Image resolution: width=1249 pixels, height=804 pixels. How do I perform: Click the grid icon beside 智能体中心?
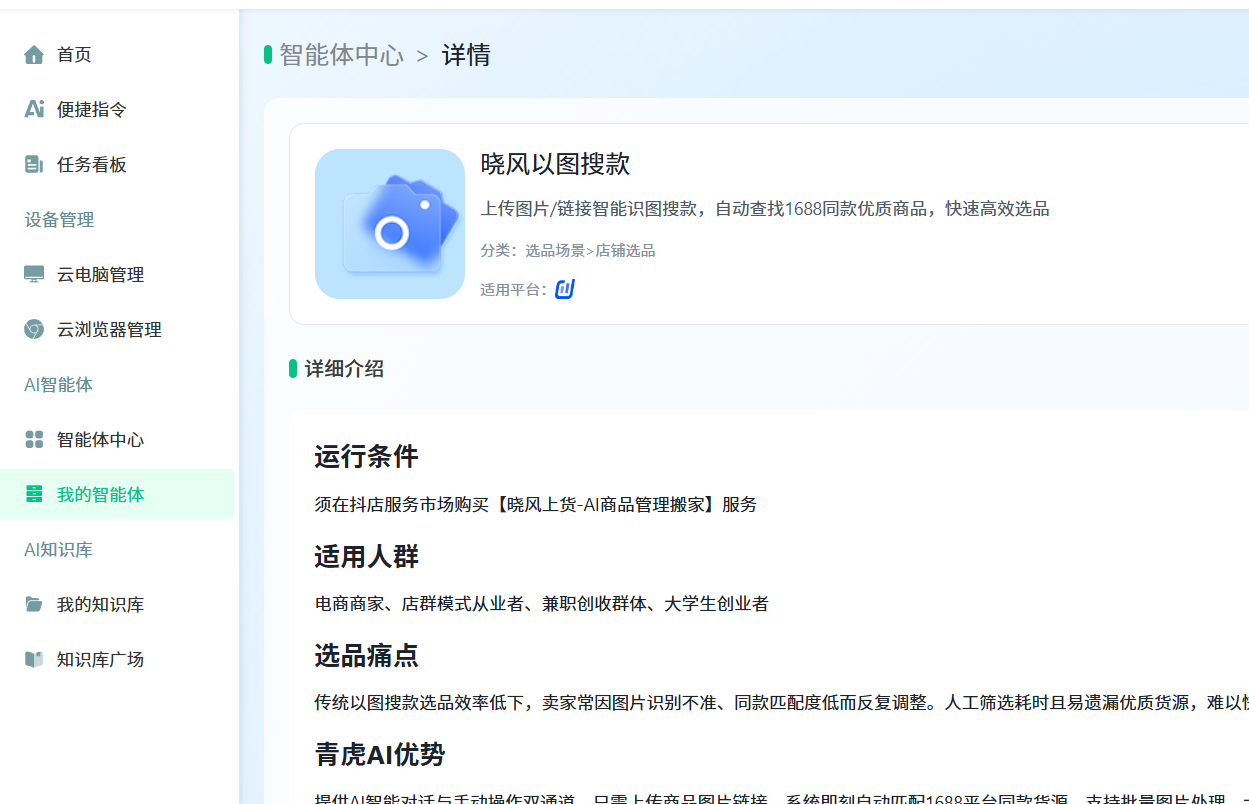(34, 439)
